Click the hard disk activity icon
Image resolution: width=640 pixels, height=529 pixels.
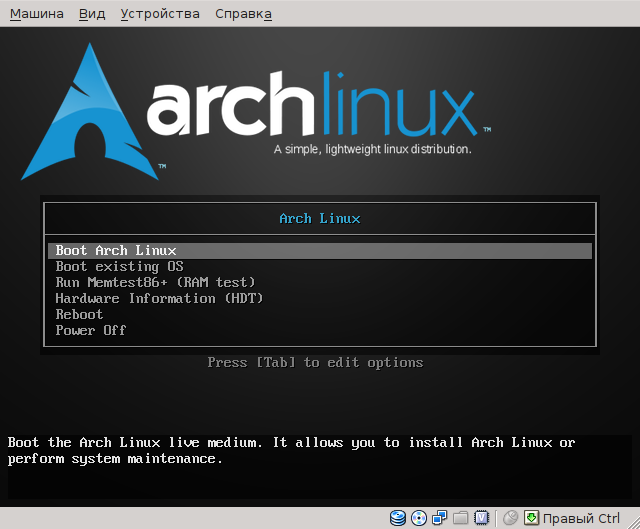coord(398,518)
